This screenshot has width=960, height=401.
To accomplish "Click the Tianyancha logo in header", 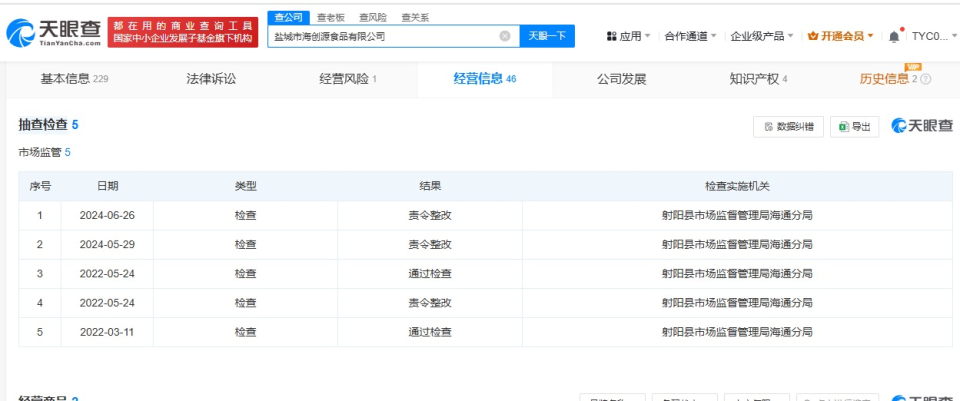I will pyautogui.click(x=54, y=32).
